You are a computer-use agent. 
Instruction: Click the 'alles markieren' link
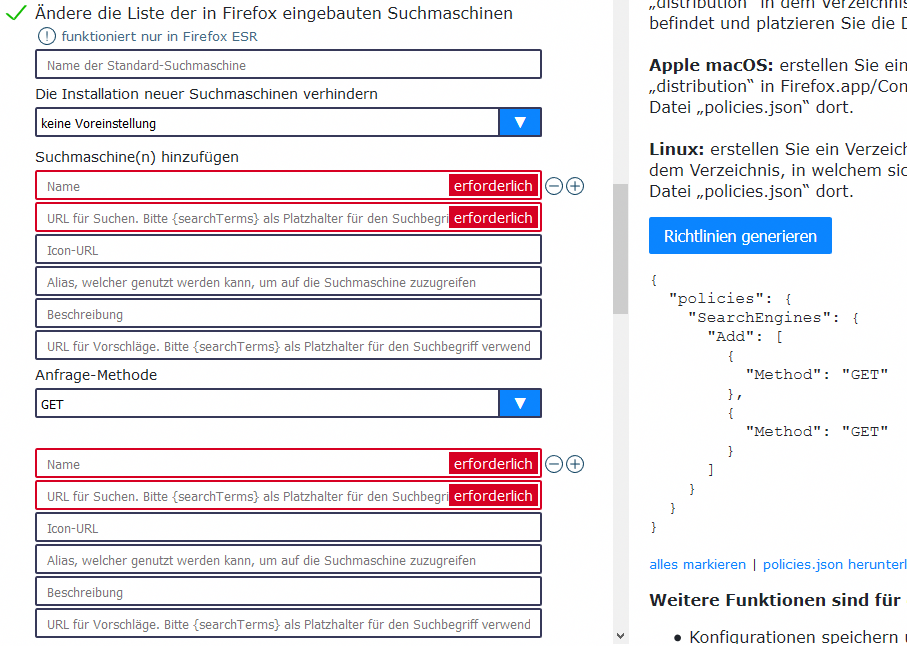(697, 564)
